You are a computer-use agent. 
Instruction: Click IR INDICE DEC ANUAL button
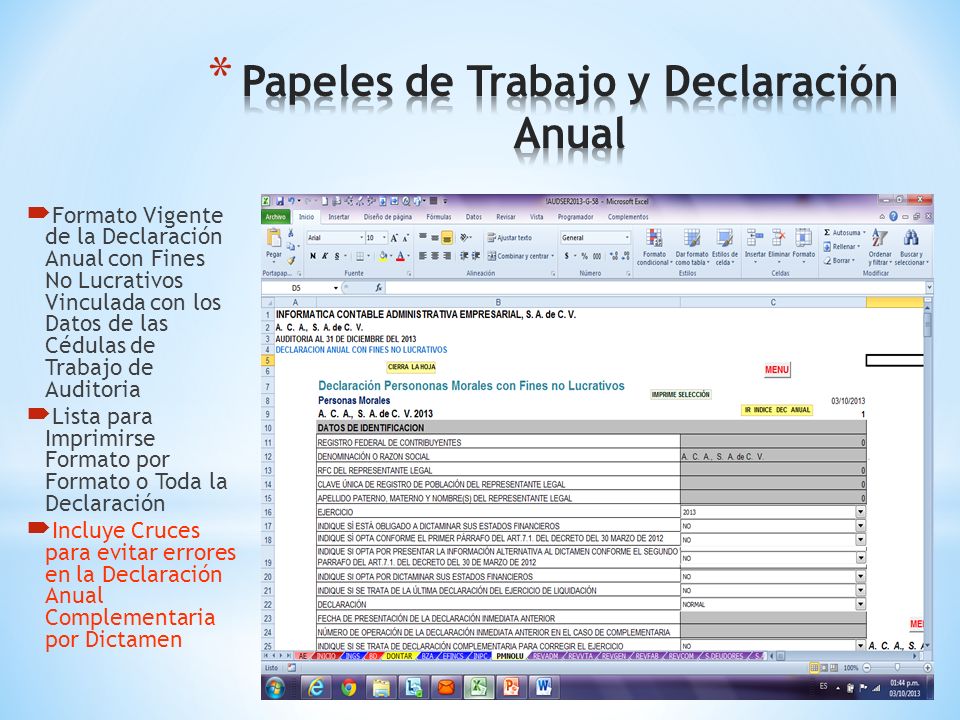point(777,410)
